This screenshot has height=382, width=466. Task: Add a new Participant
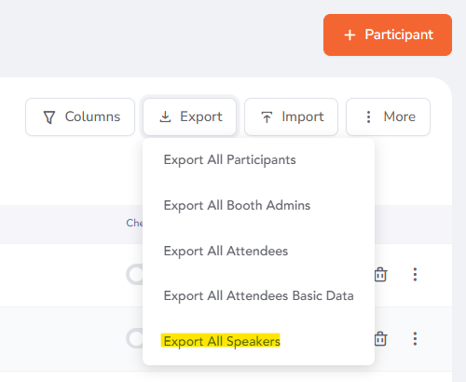(x=387, y=35)
